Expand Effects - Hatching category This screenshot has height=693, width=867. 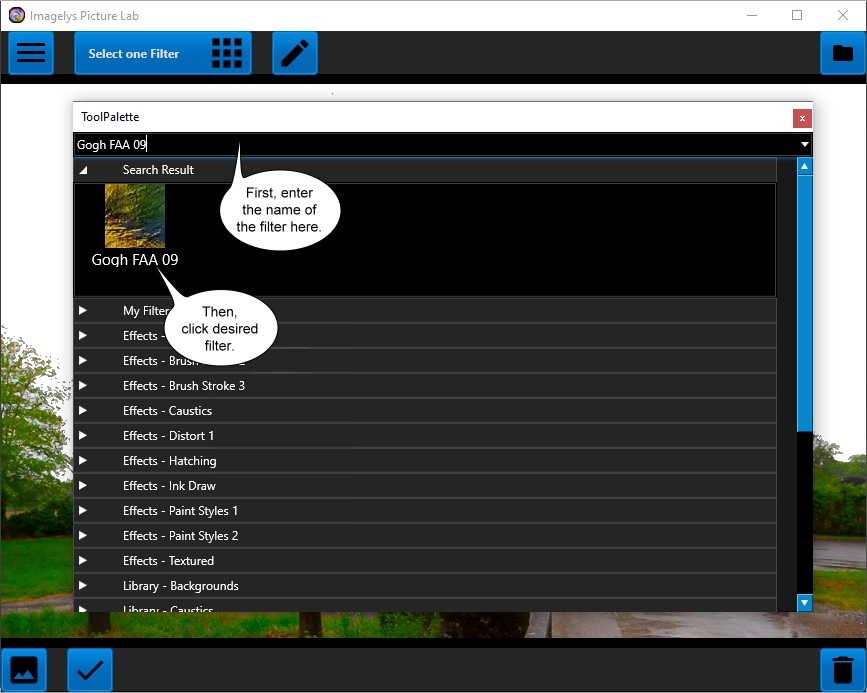click(x=83, y=460)
